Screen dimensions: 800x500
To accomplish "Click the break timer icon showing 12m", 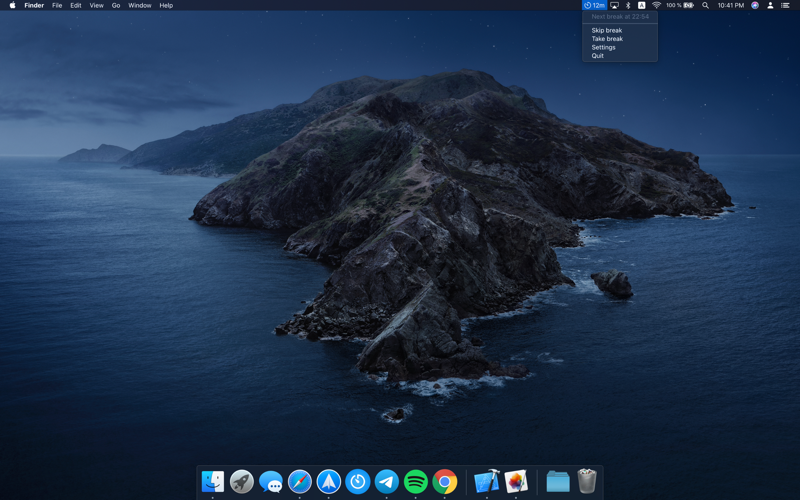I will pyautogui.click(x=594, y=5).
